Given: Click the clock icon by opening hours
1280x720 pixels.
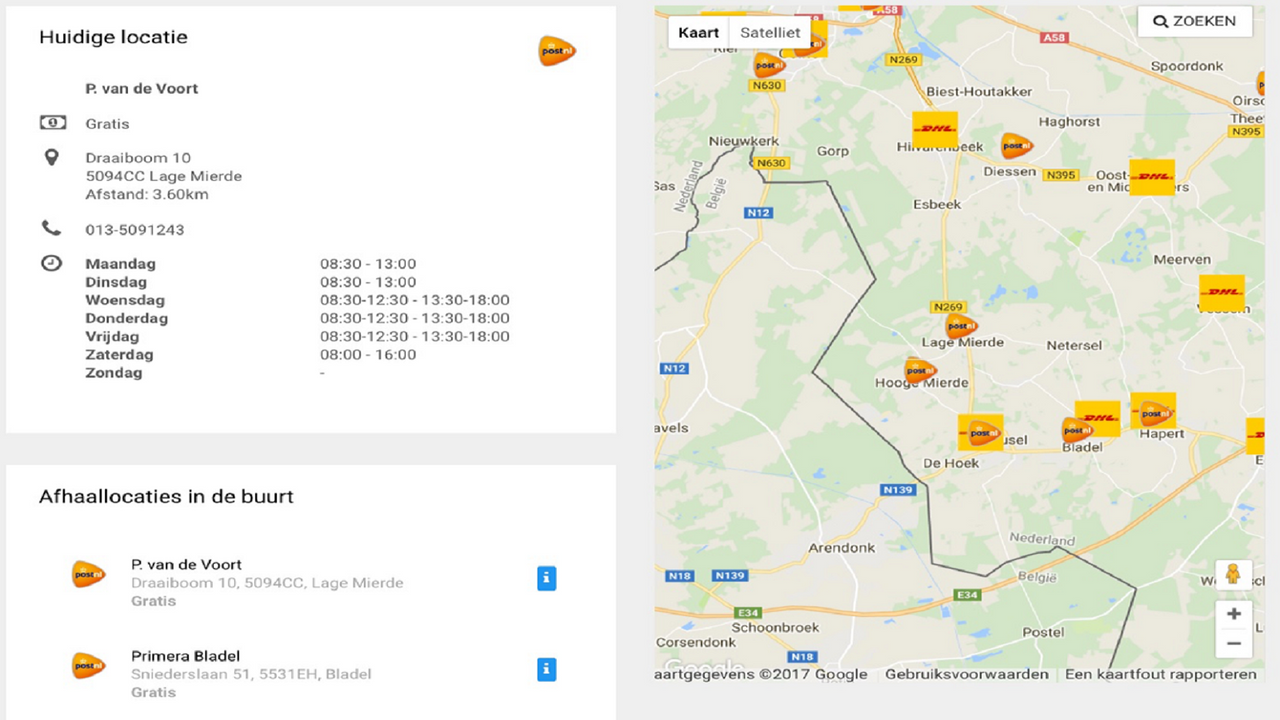Looking at the screenshot, I should click(51, 263).
